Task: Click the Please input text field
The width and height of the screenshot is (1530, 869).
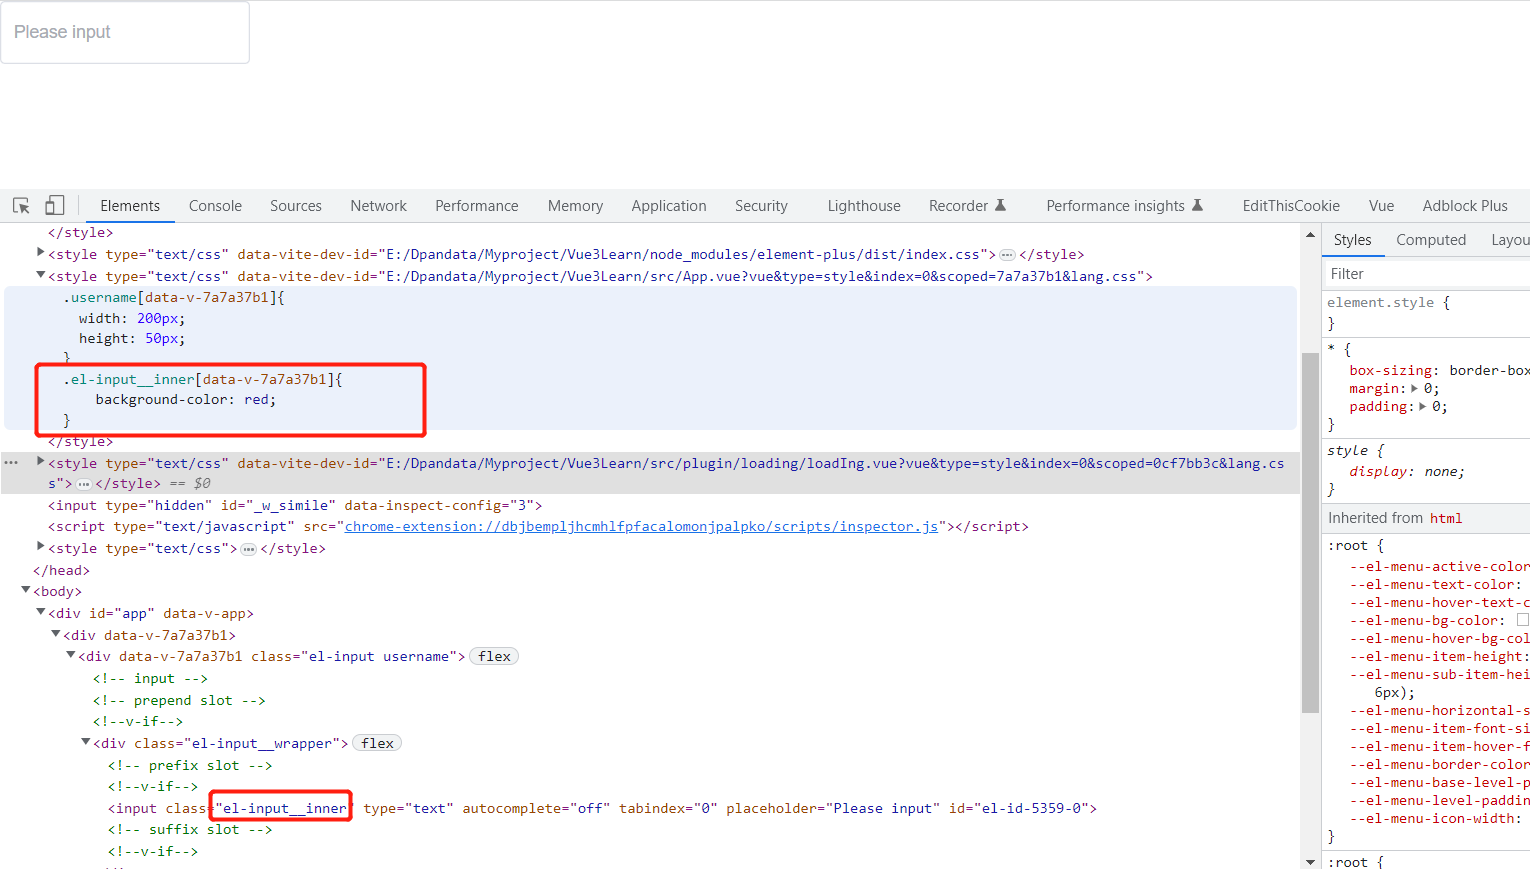Action: 124,31
